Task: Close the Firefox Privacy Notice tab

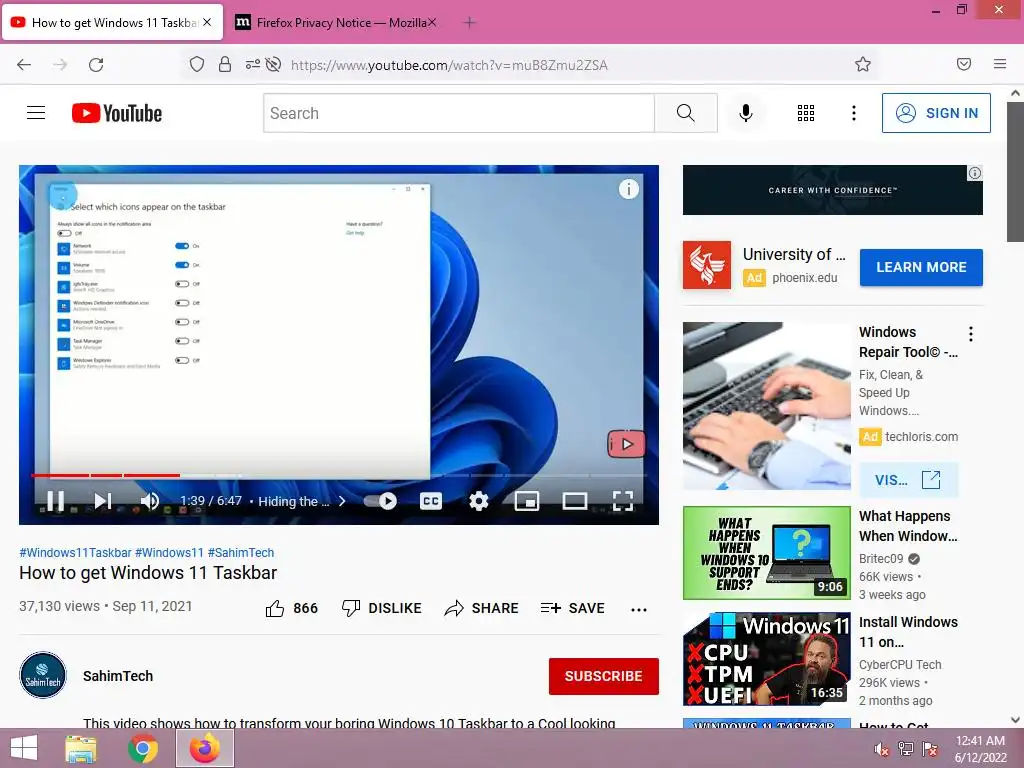Action: click(x=432, y=23)
